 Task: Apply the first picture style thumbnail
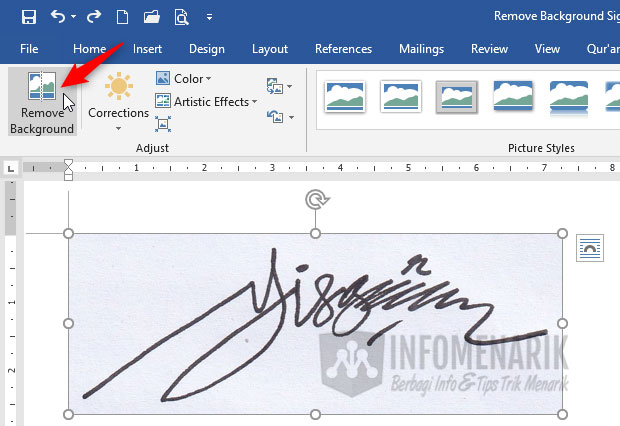[345, 96]
